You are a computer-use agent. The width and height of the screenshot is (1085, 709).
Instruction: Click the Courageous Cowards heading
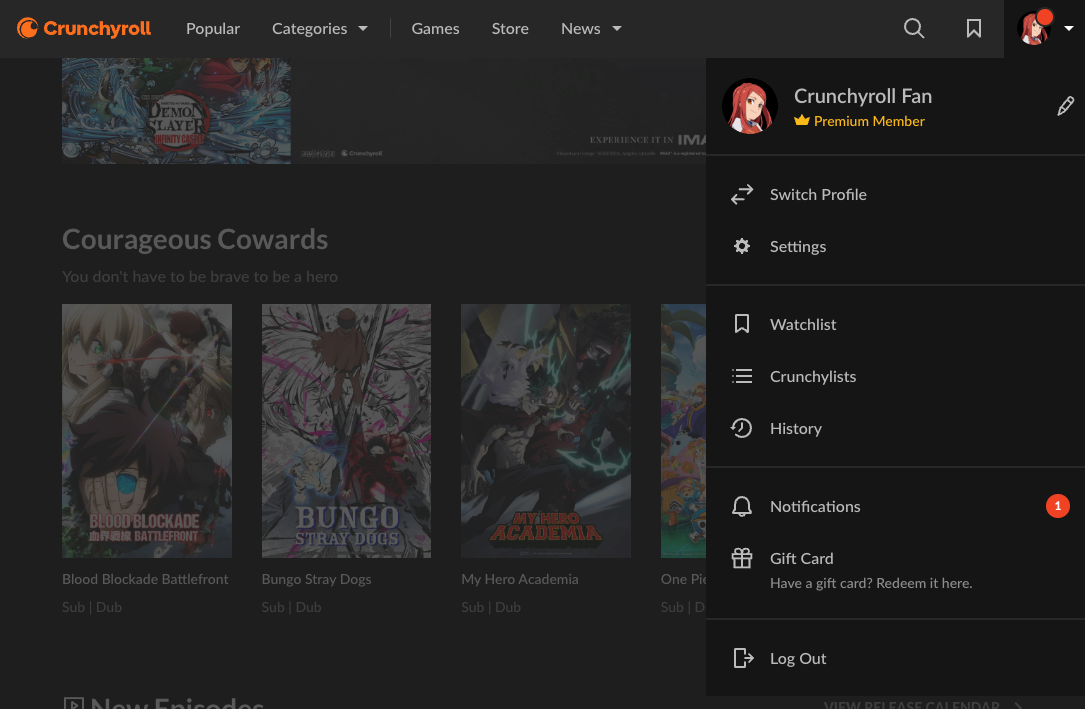click(x=195, y=239)
